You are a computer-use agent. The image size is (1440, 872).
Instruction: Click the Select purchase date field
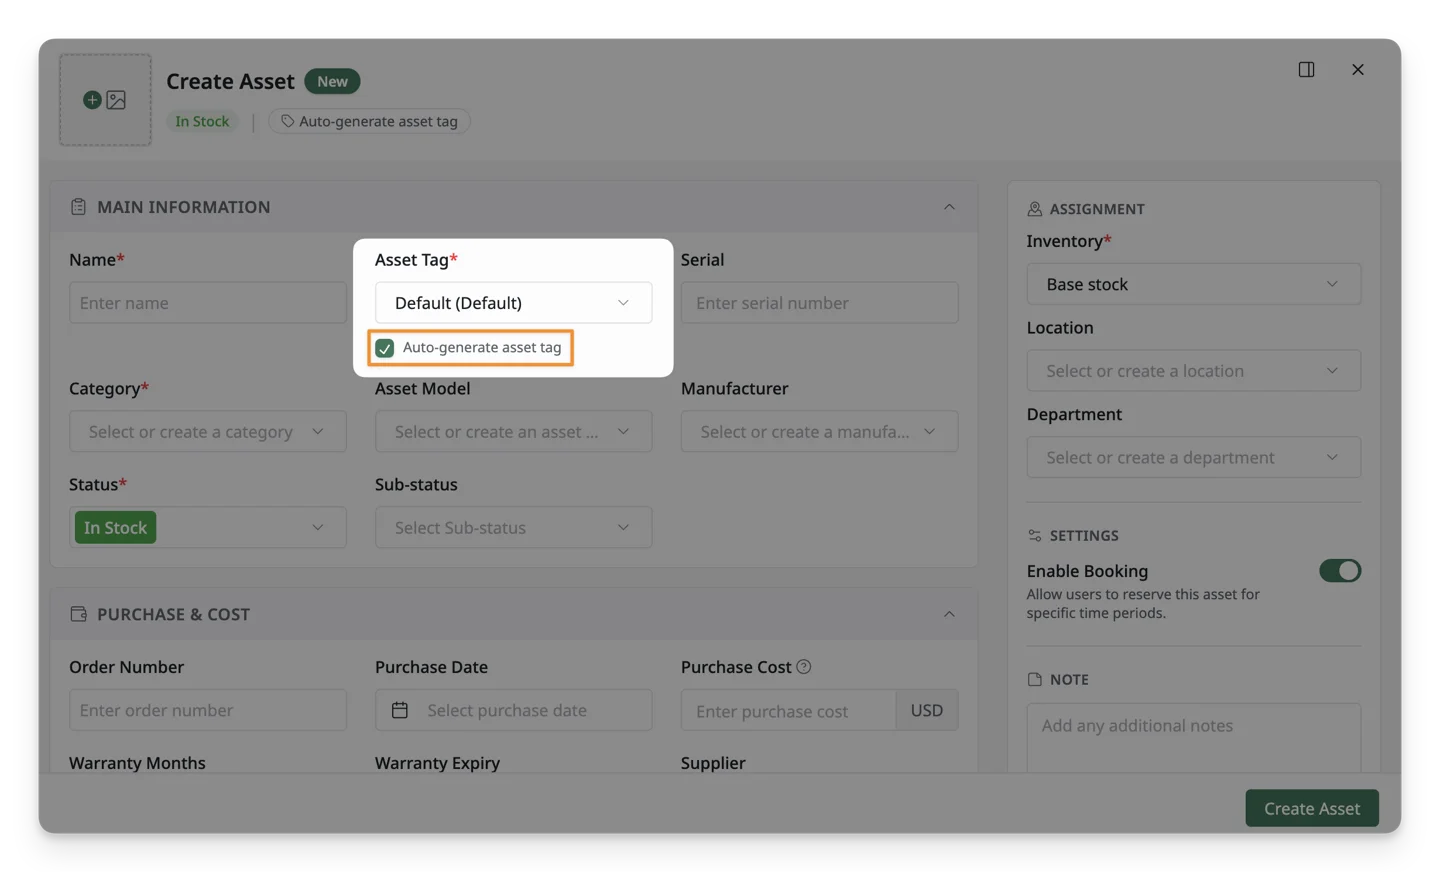tap(513, 710)
